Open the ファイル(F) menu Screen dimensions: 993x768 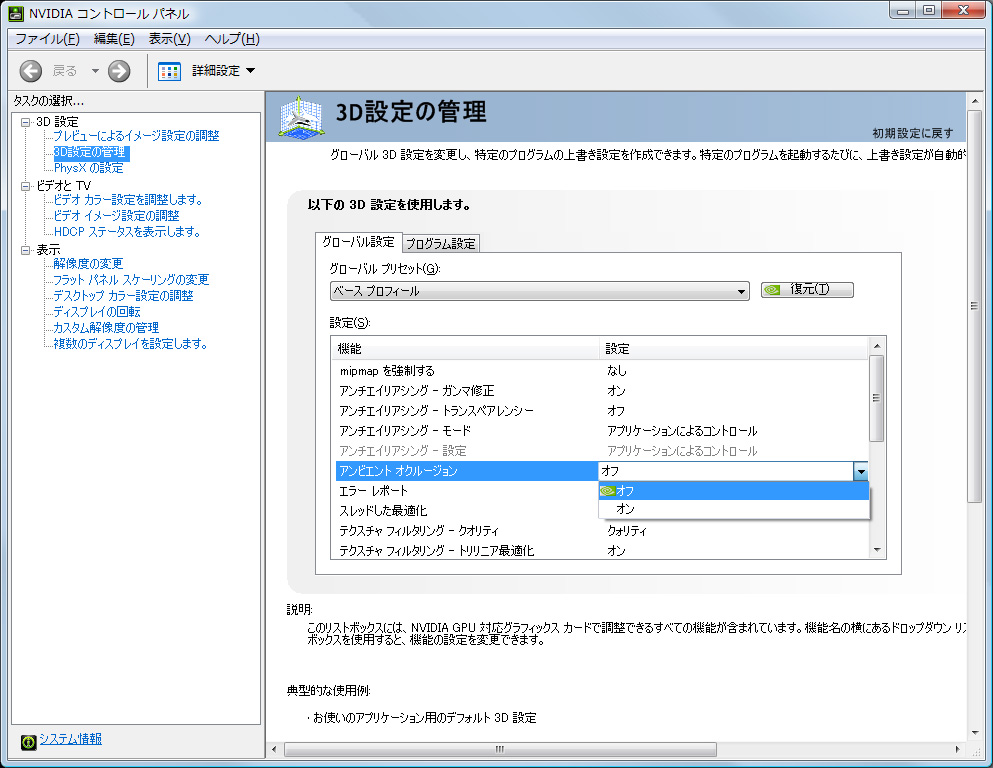pos(47,39)
